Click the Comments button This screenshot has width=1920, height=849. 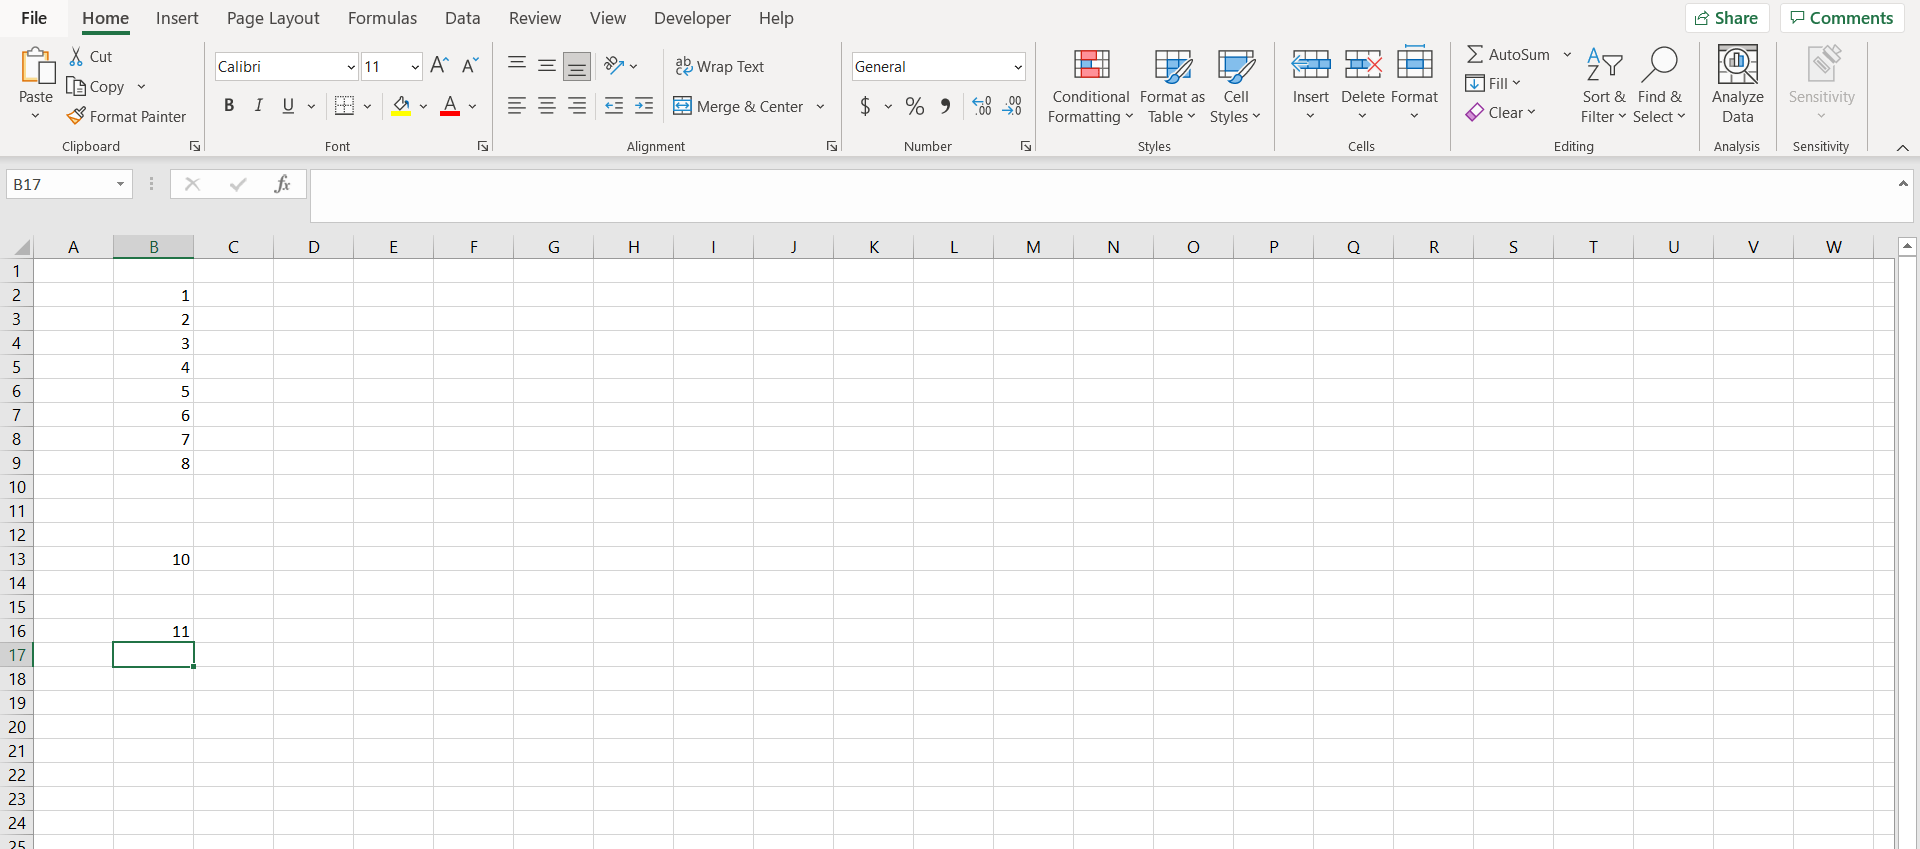point(1841,18)
